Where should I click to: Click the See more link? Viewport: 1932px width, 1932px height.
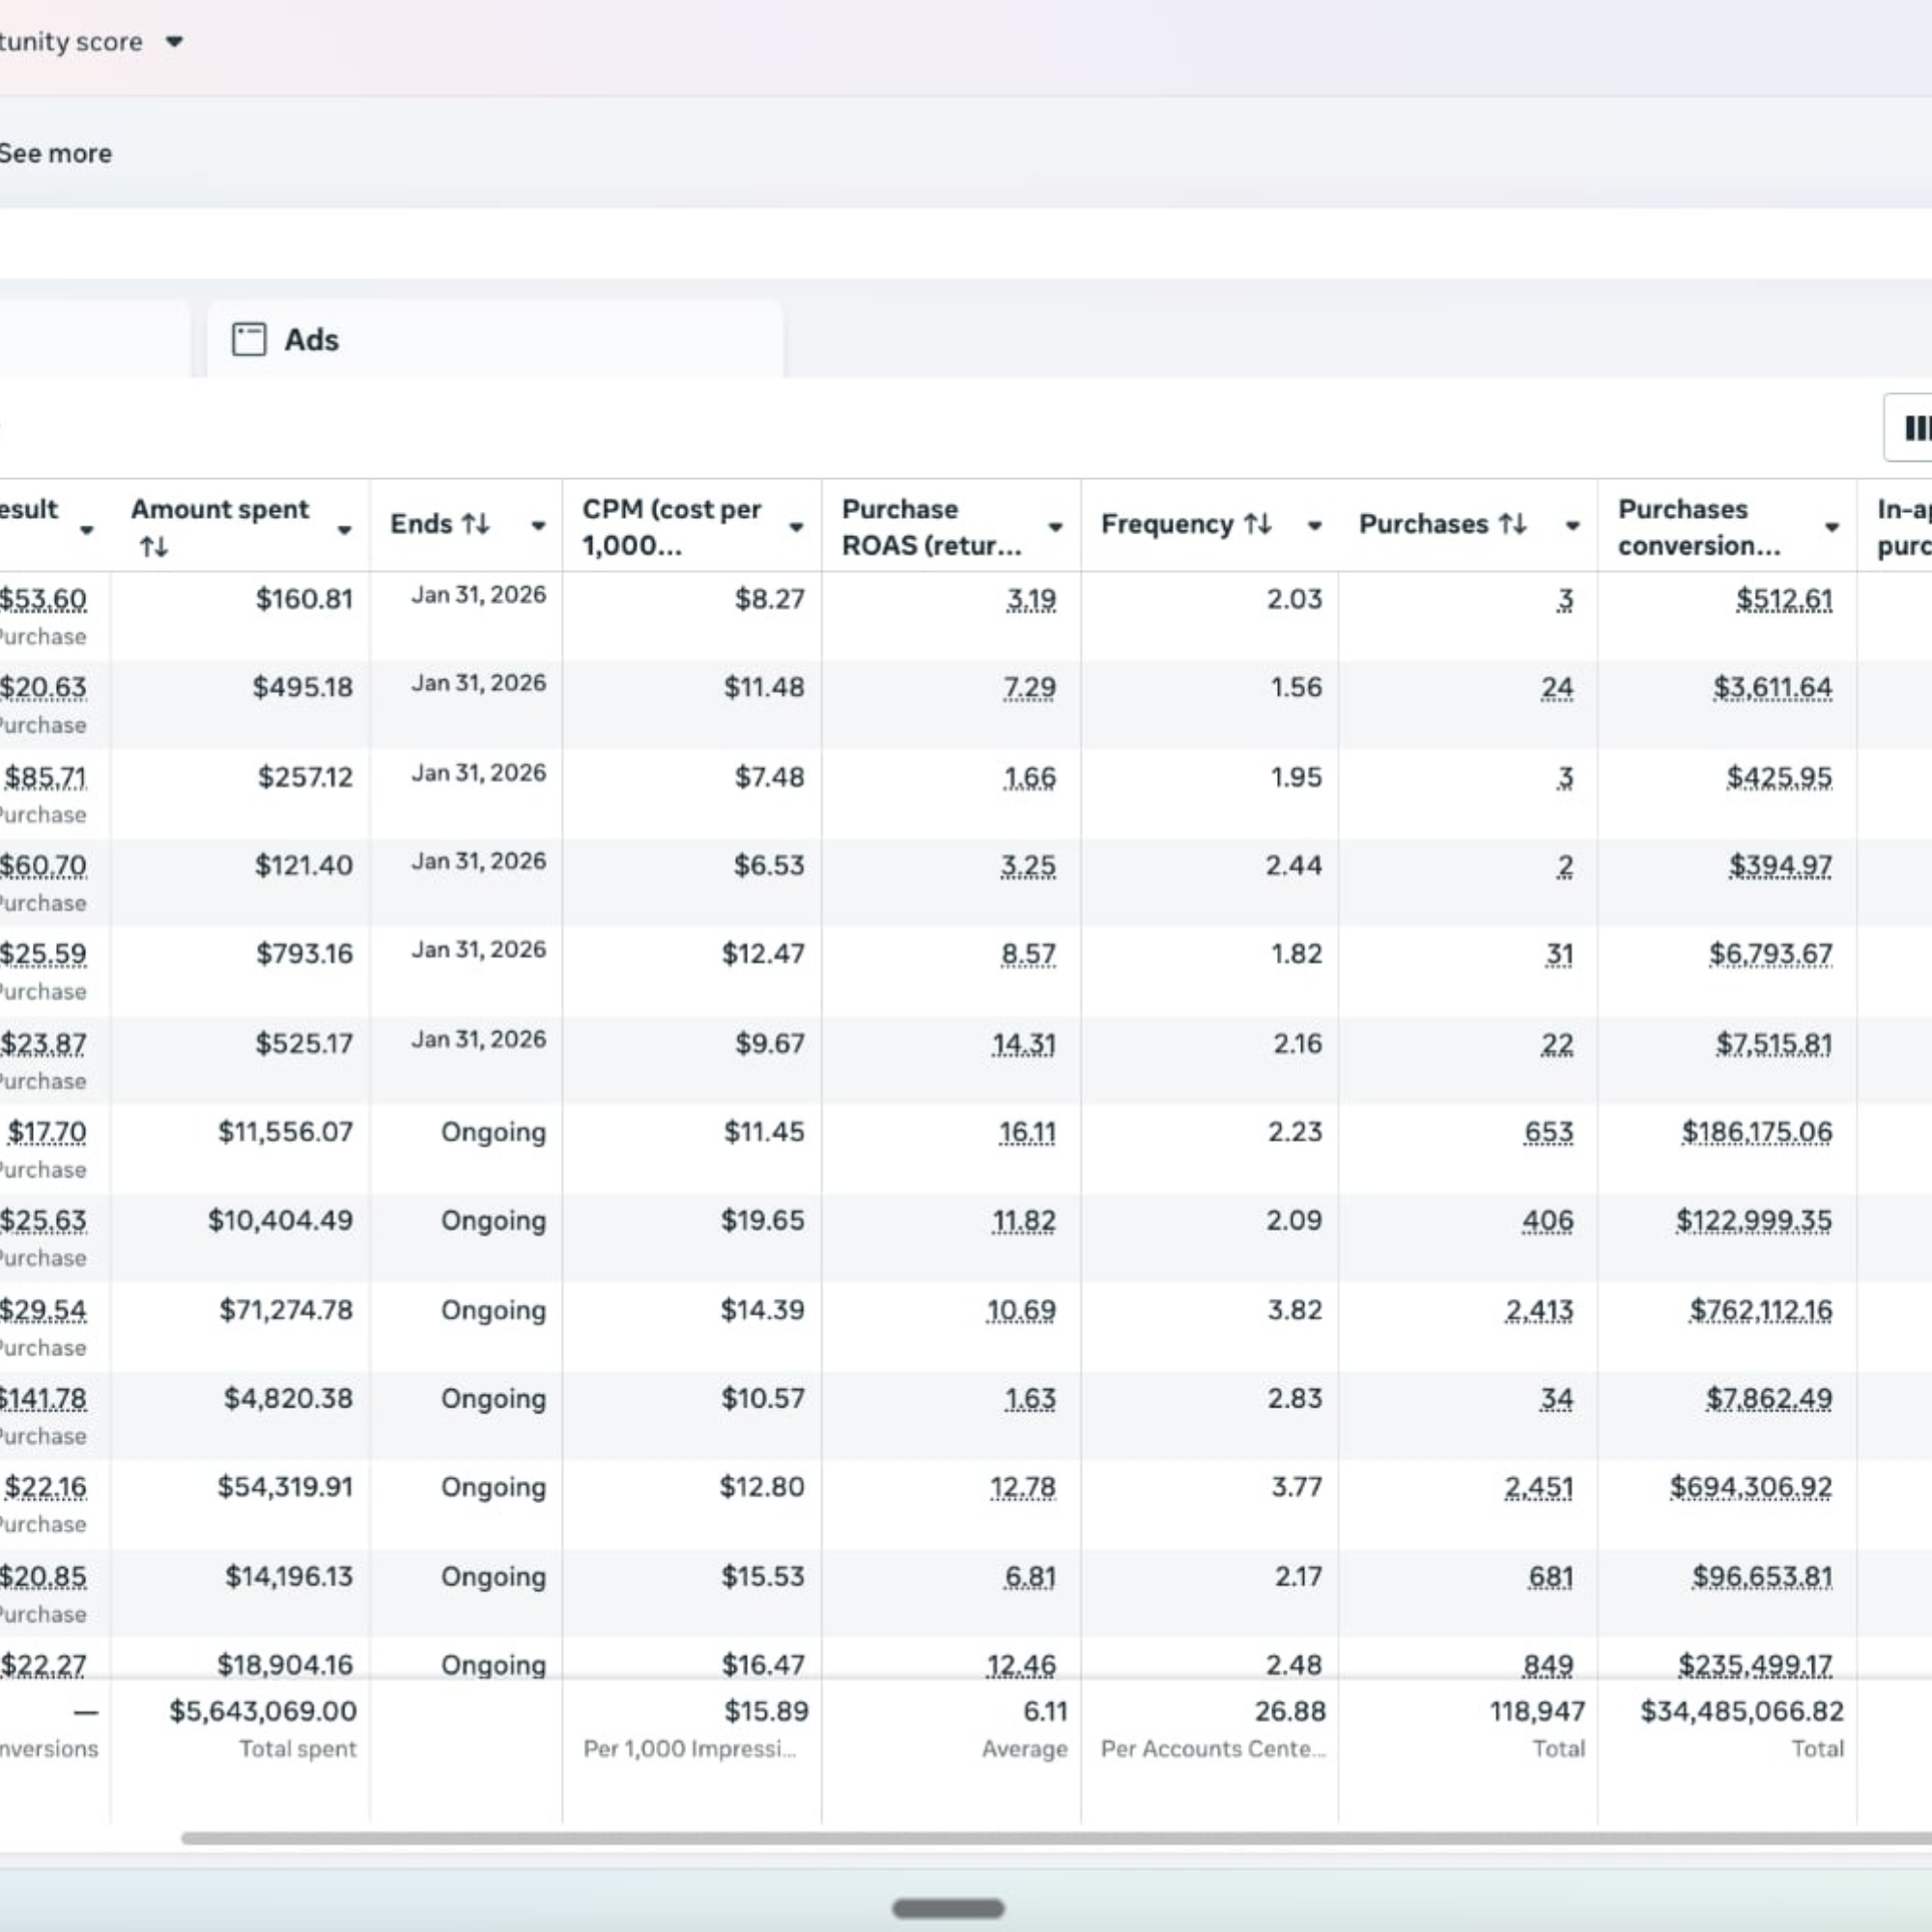(x=56, y=154)
